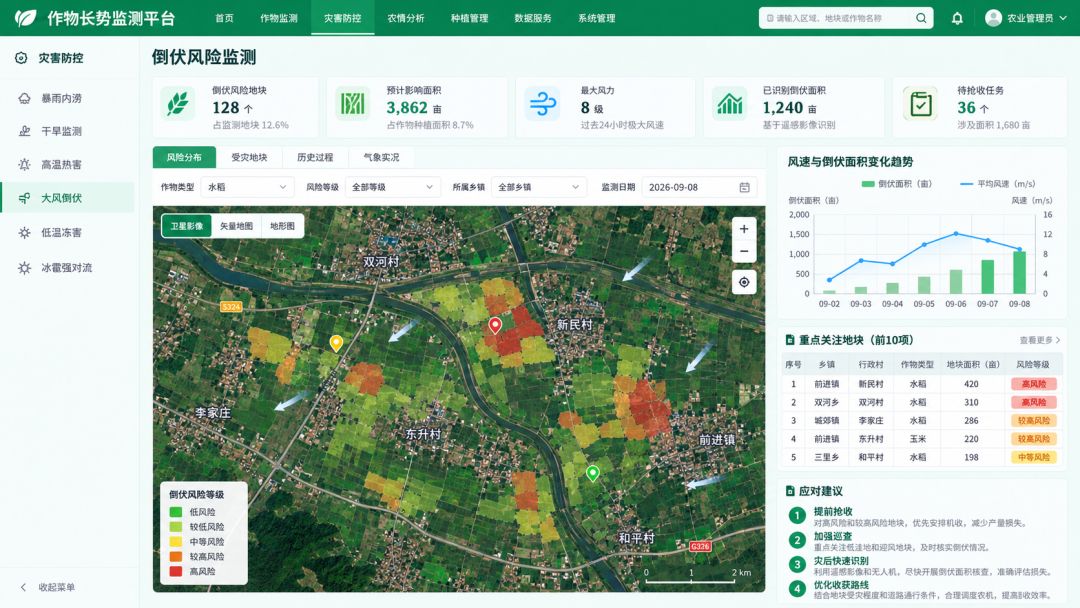Click the admin user avatar icon
This screenshot has width=1080, height=608.
tap(993, 18)
